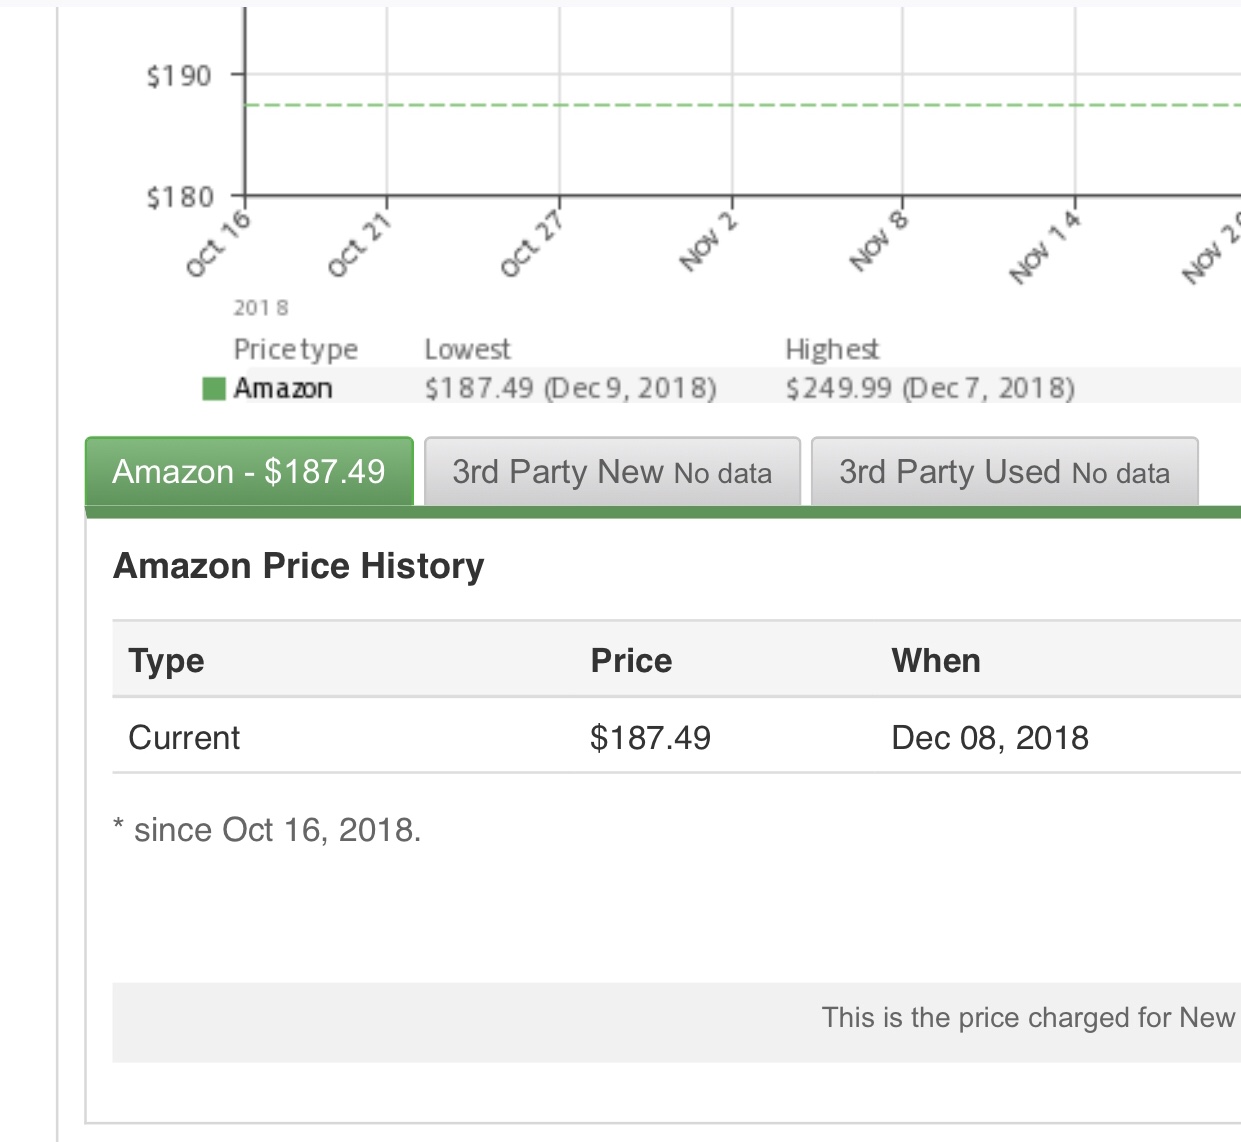
Task: Select the Current row label
Action: tap(184, 738)
